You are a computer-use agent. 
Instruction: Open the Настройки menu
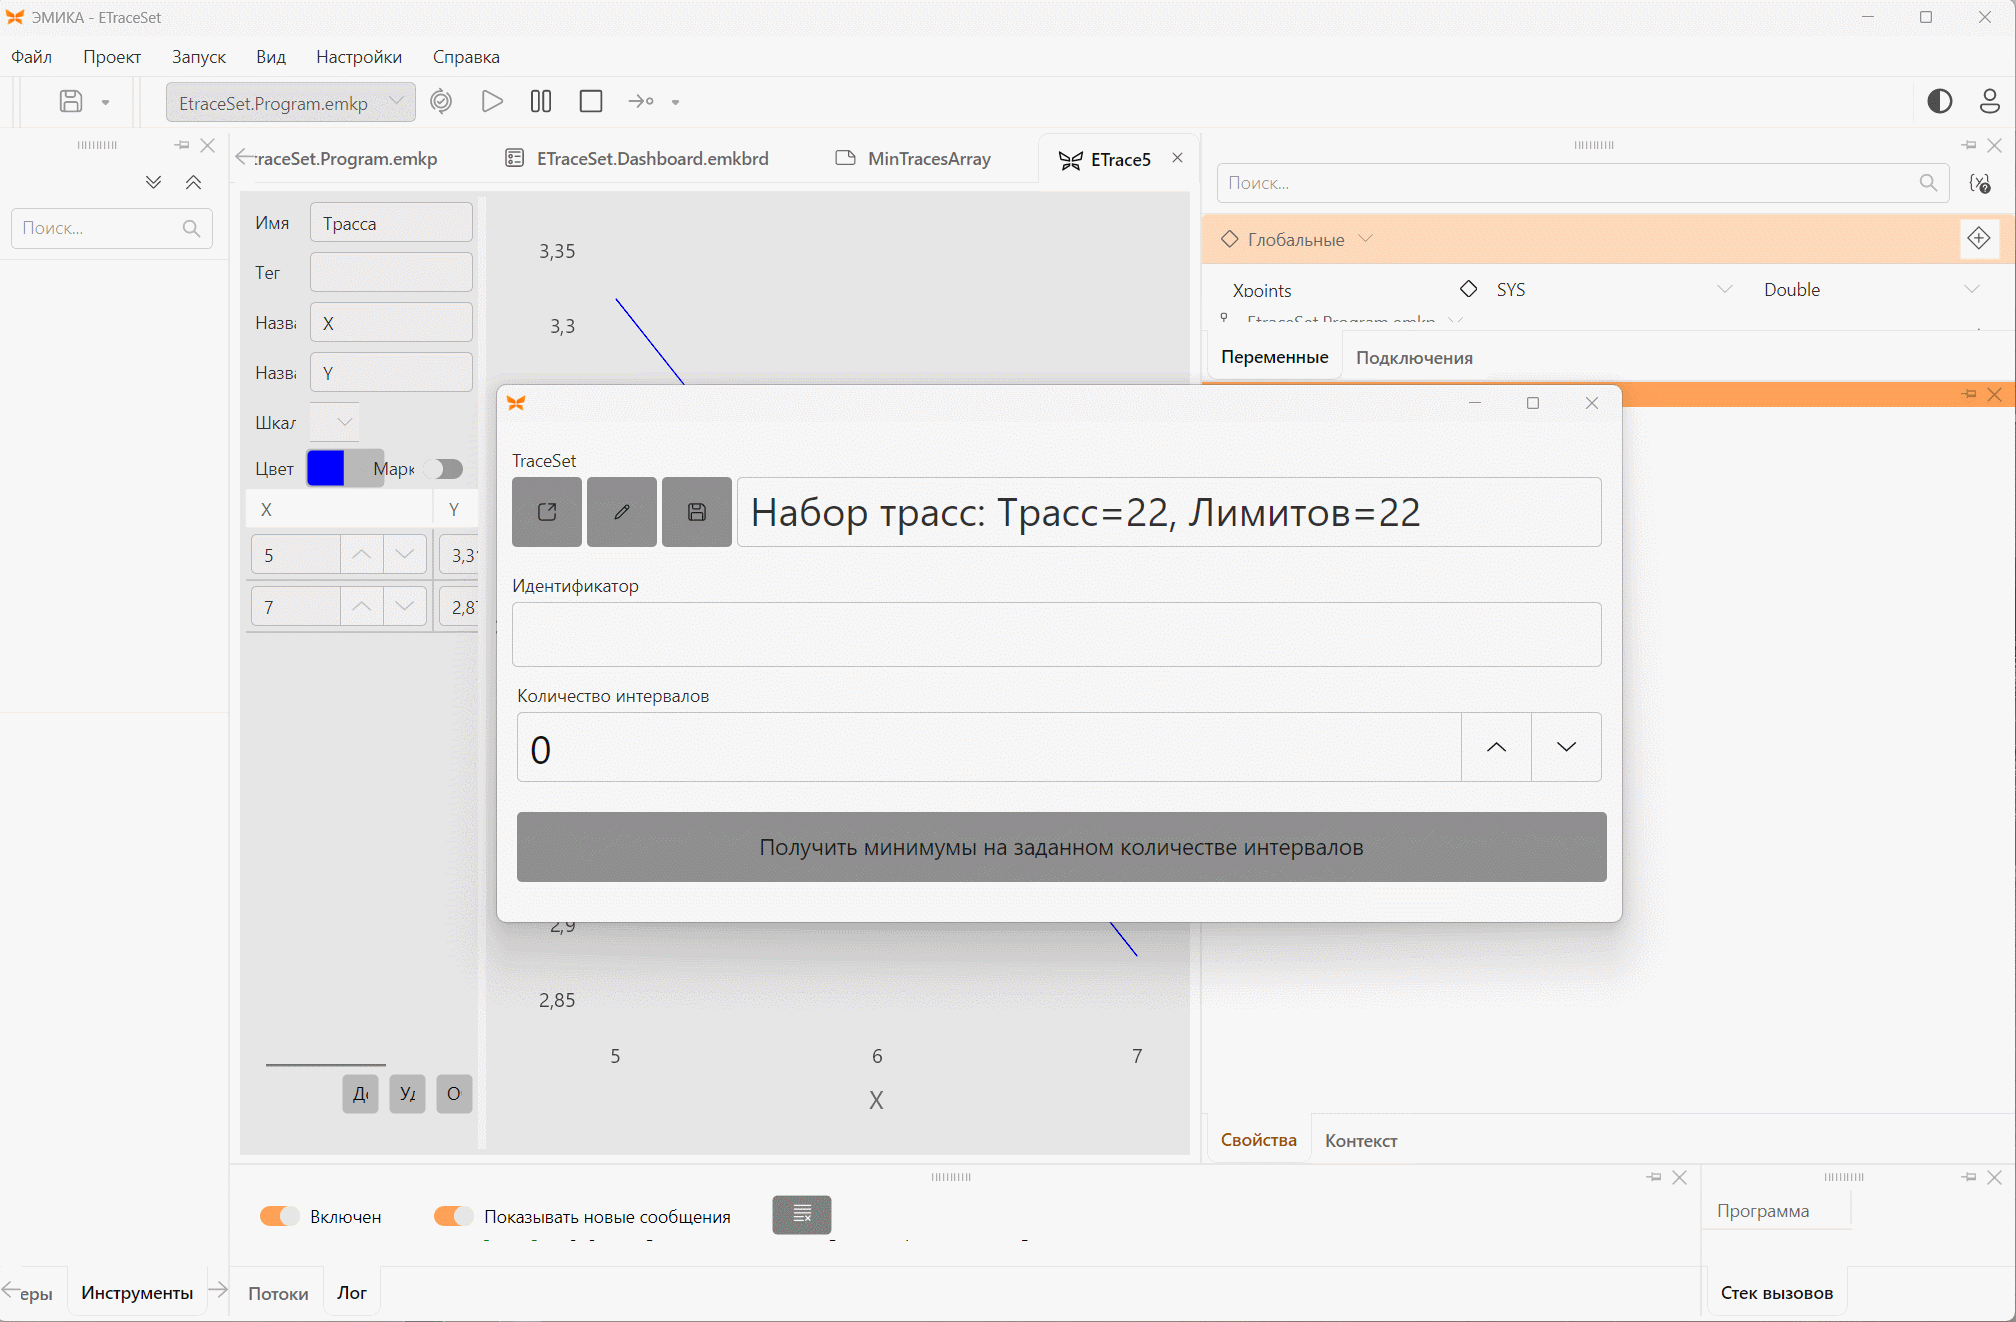(x=359, y=57)
